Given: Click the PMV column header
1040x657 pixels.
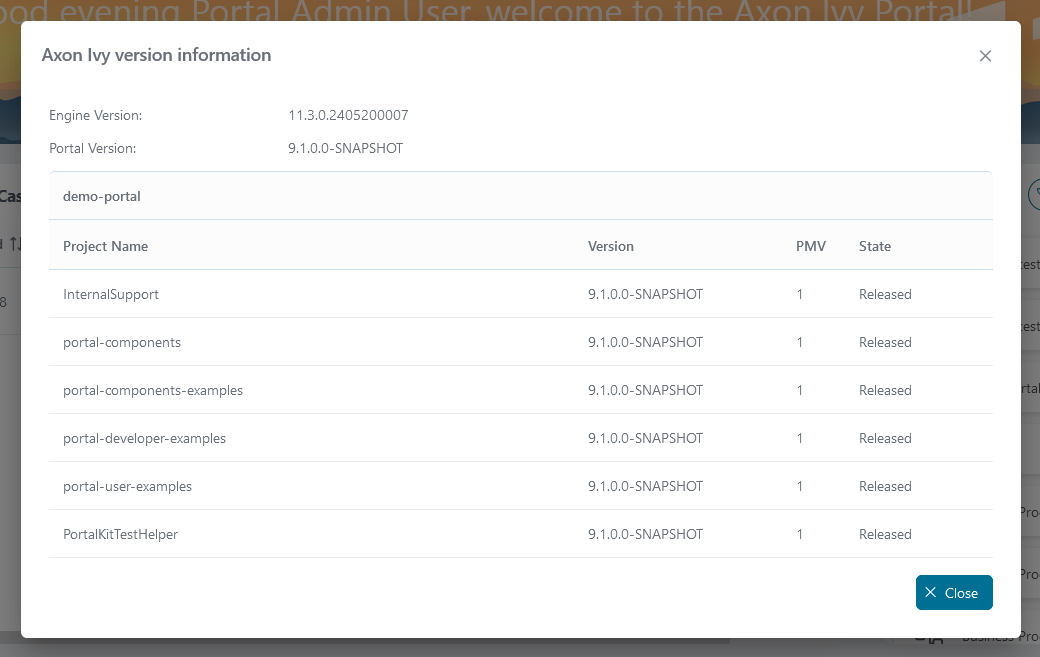Looking at the screenshot, I should (811, 247).
